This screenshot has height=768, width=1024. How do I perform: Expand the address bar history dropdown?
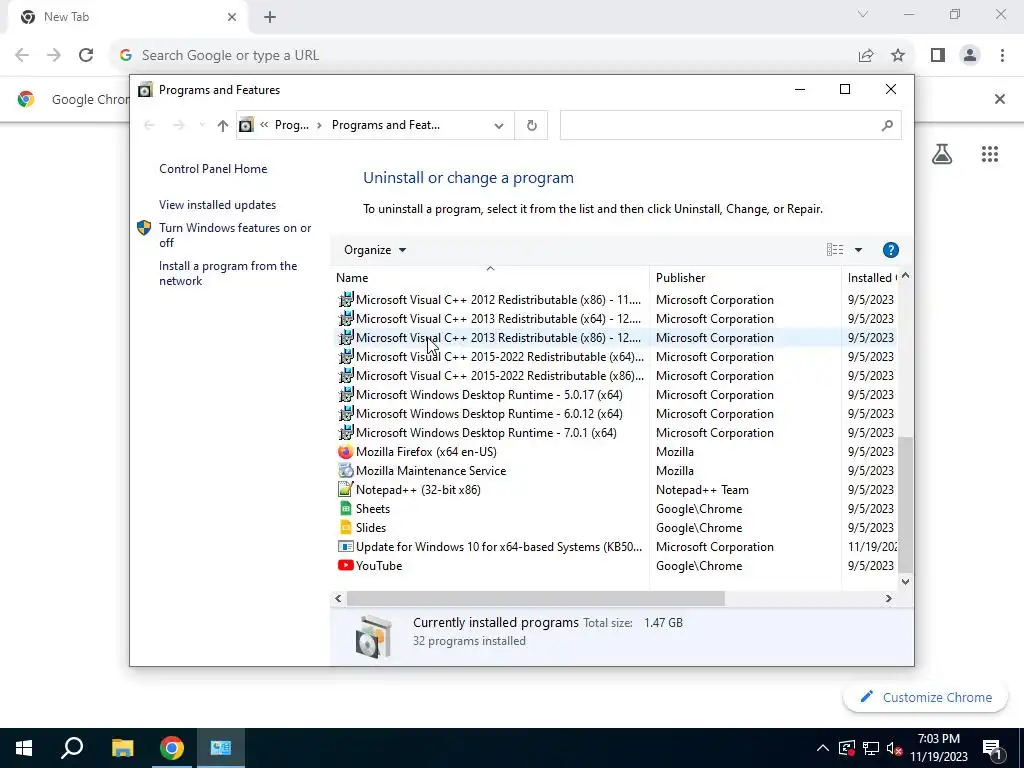click(499, 125)
